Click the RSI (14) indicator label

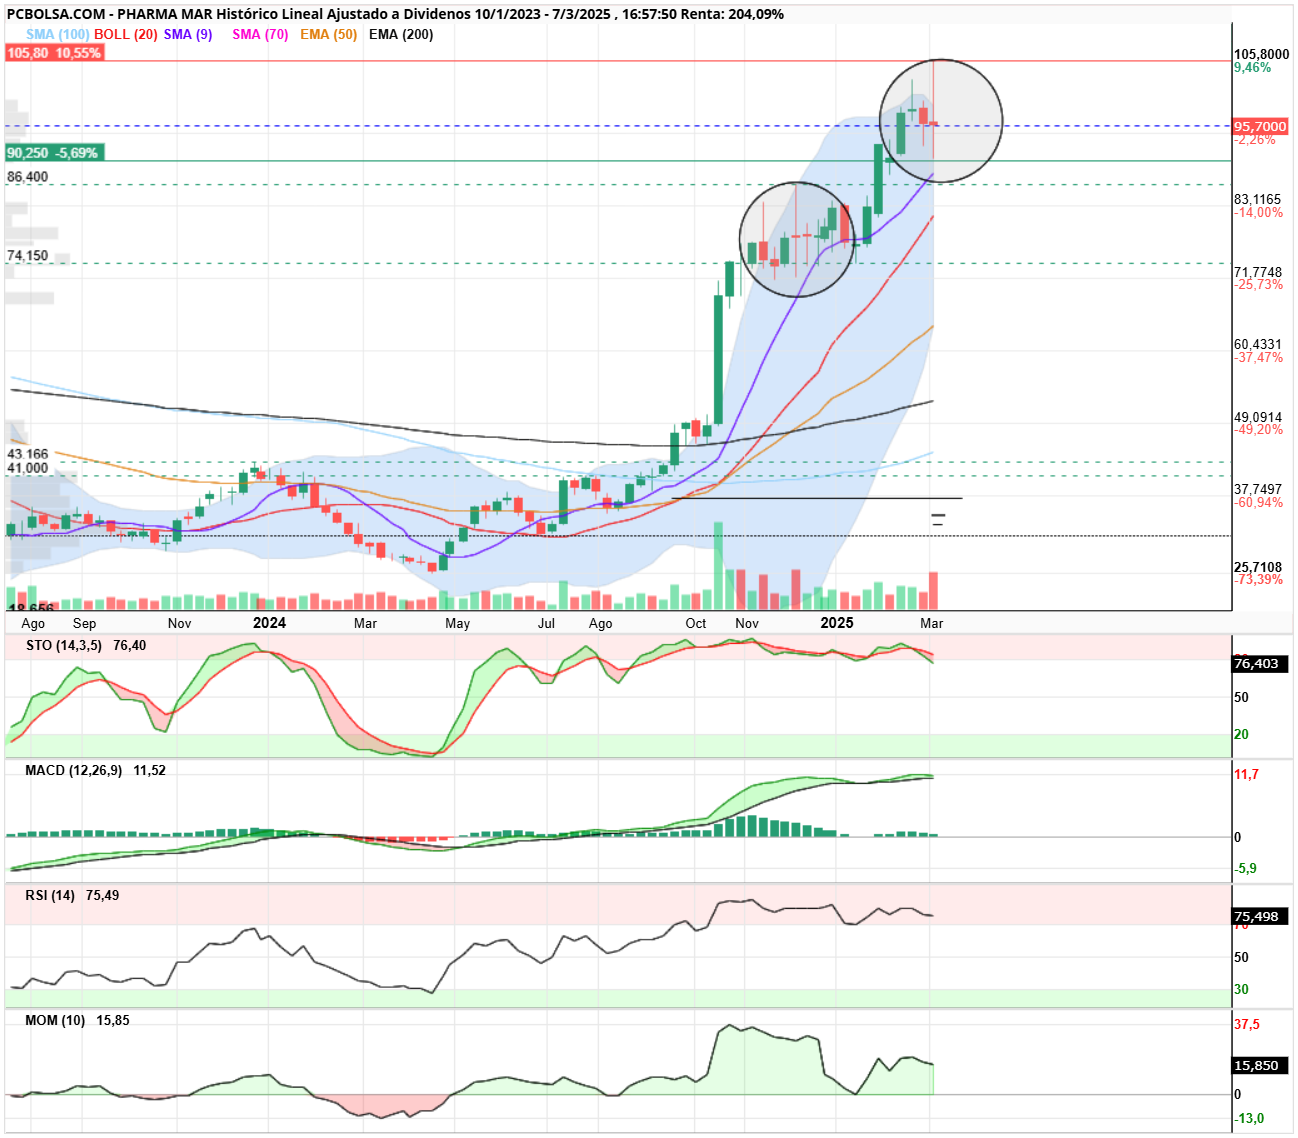click(x=50, y=895)
